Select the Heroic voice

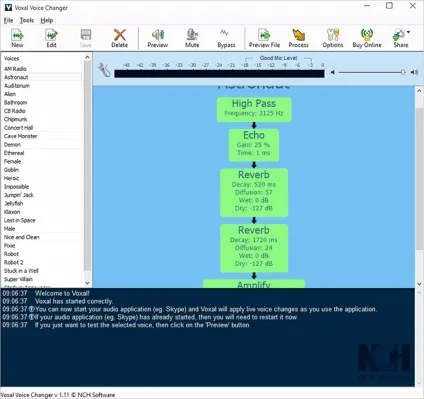pyautogui.click(x=41, y=178)
